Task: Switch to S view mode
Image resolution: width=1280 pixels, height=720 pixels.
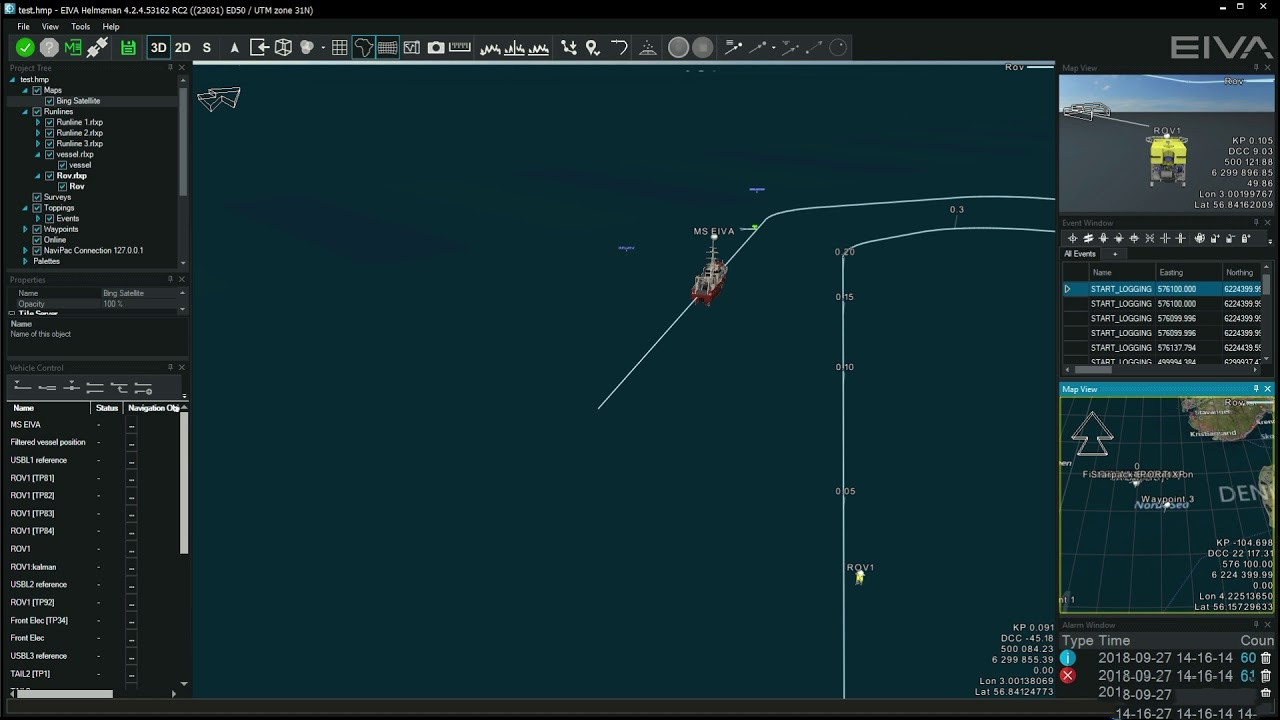Action: (207, 47)
